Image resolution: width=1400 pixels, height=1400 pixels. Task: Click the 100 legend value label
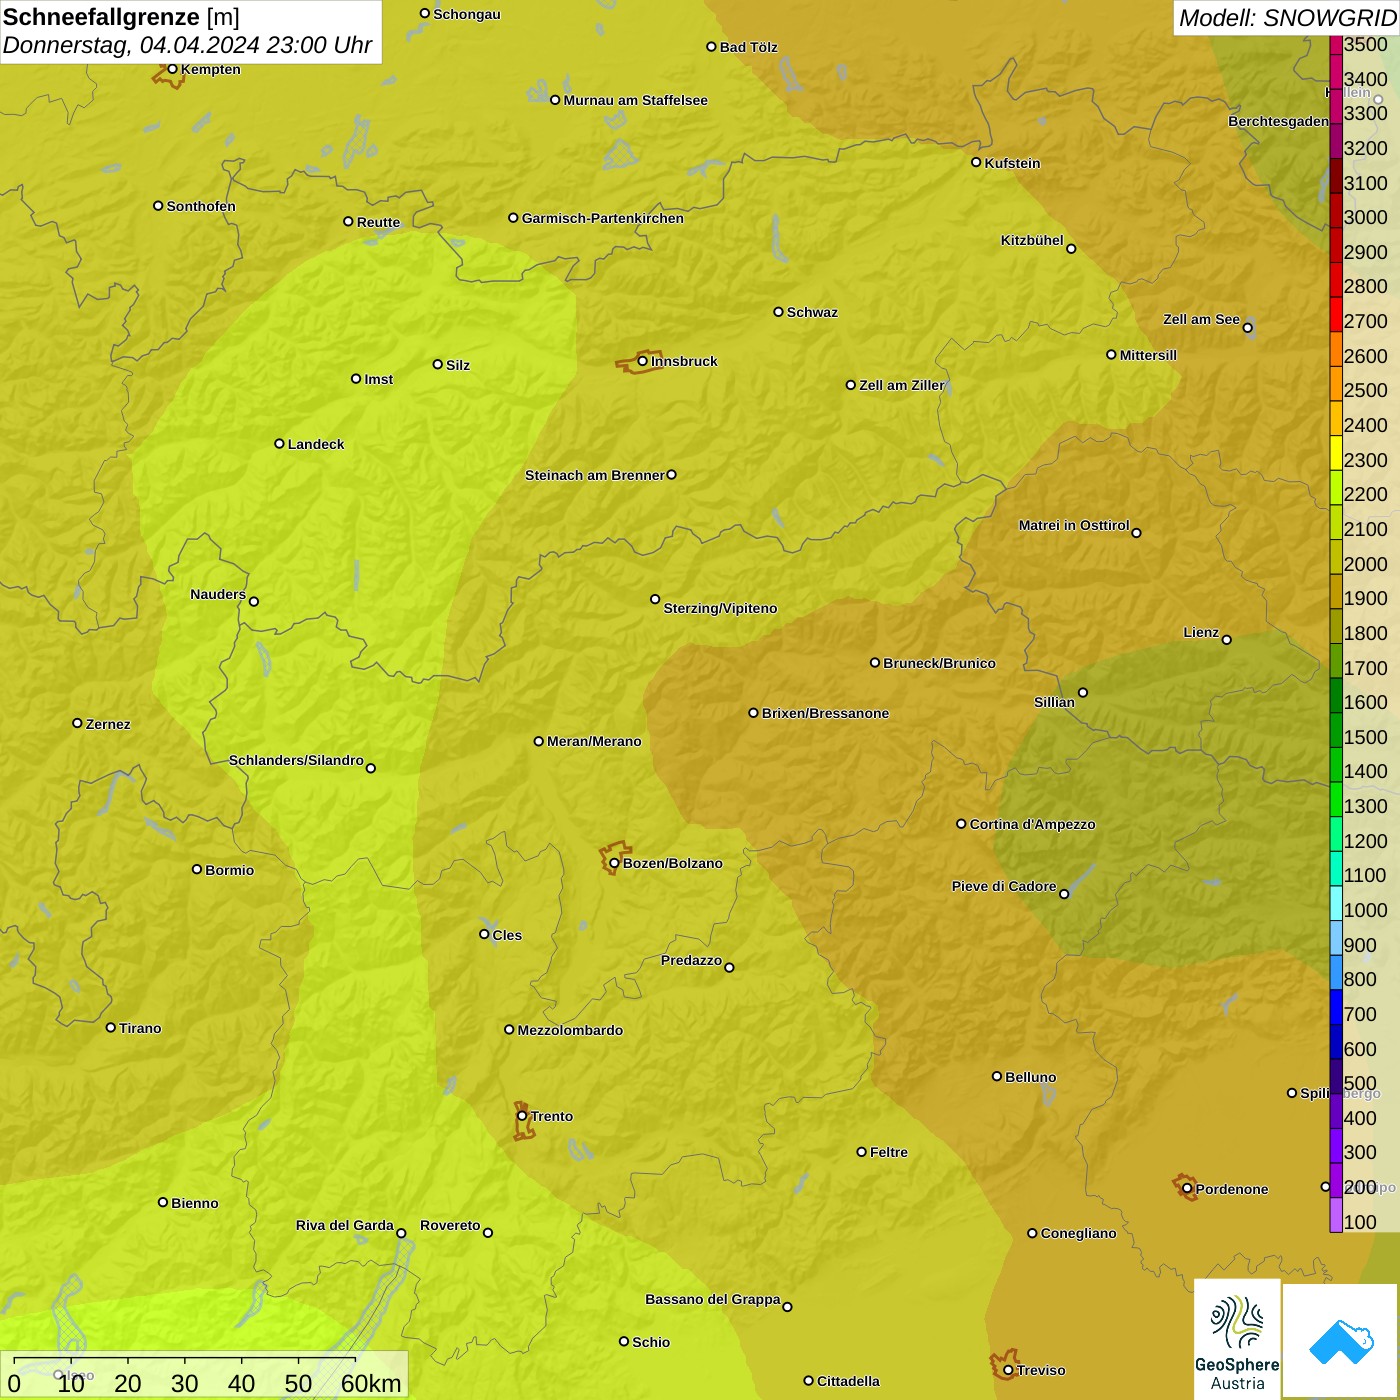[x=1360, y=1222]
